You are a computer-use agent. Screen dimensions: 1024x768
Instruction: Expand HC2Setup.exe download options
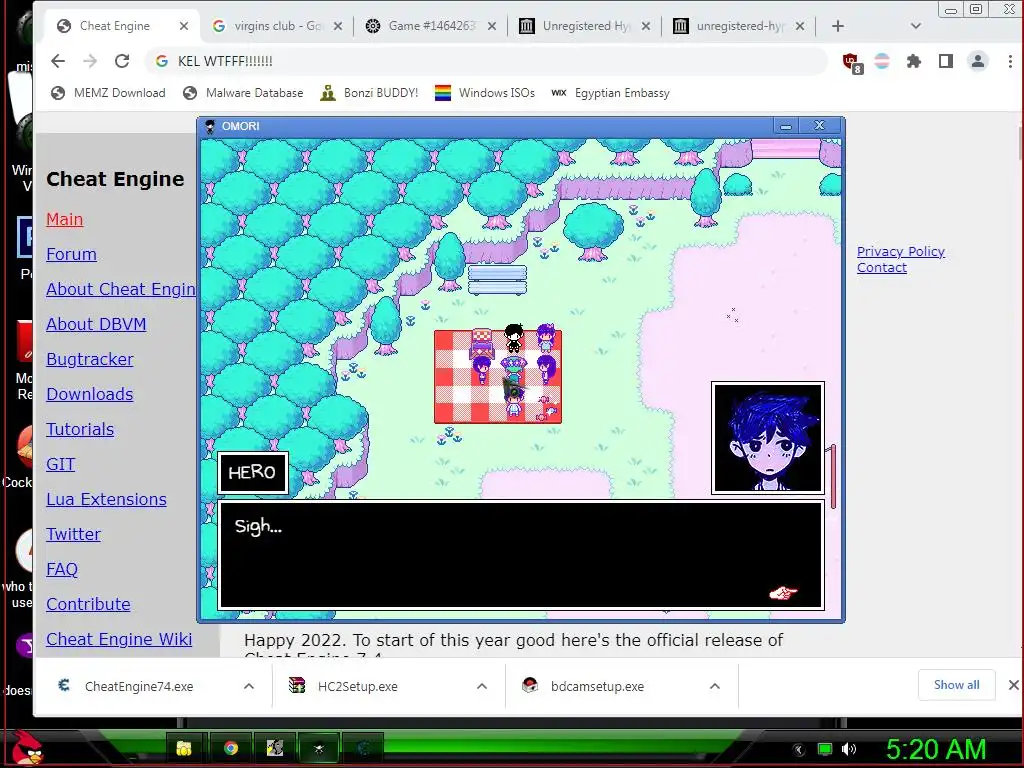point(482,686)
